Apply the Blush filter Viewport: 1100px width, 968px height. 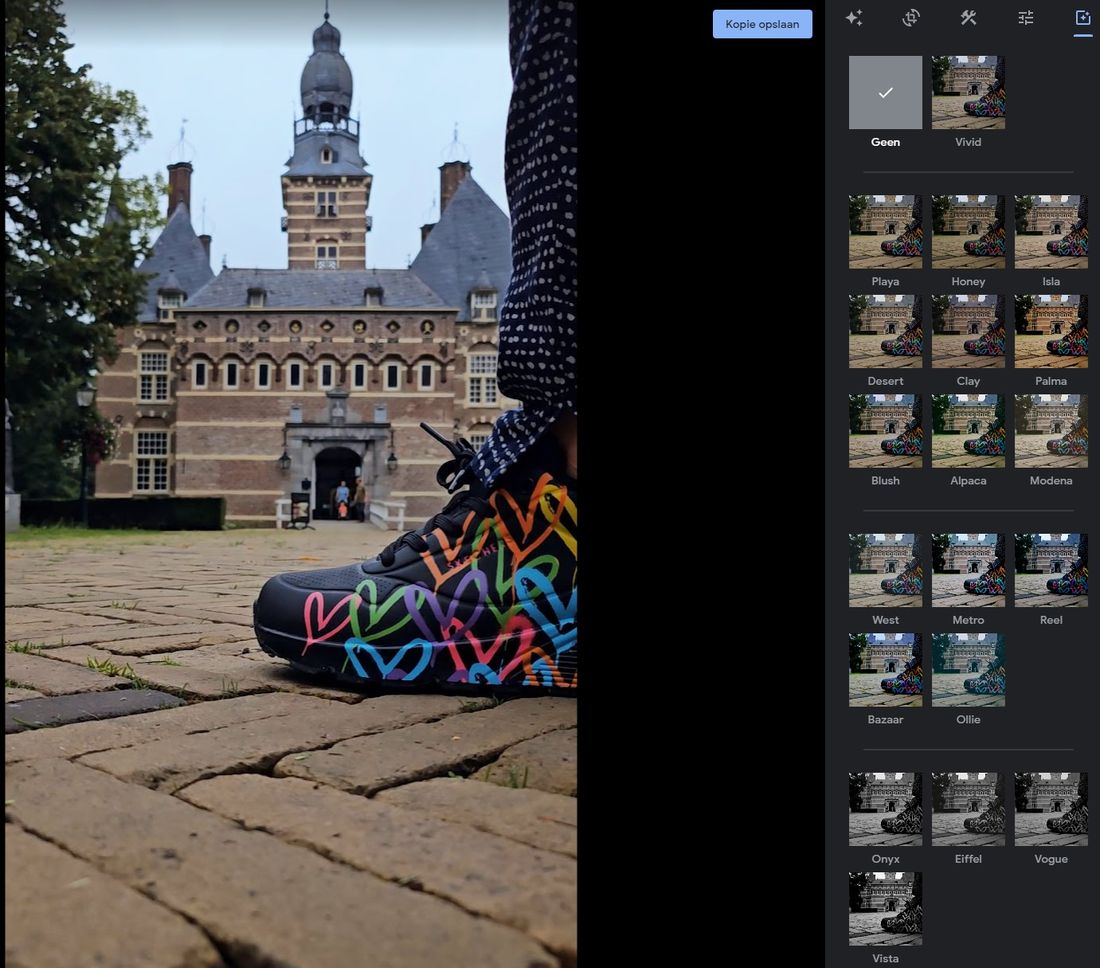[885, 431]
